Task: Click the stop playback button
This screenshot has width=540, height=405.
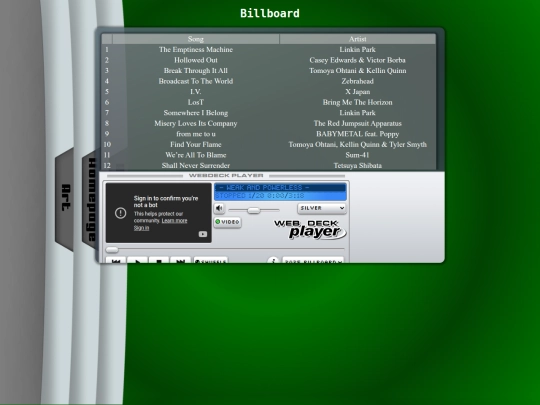Action: (159, 260)
